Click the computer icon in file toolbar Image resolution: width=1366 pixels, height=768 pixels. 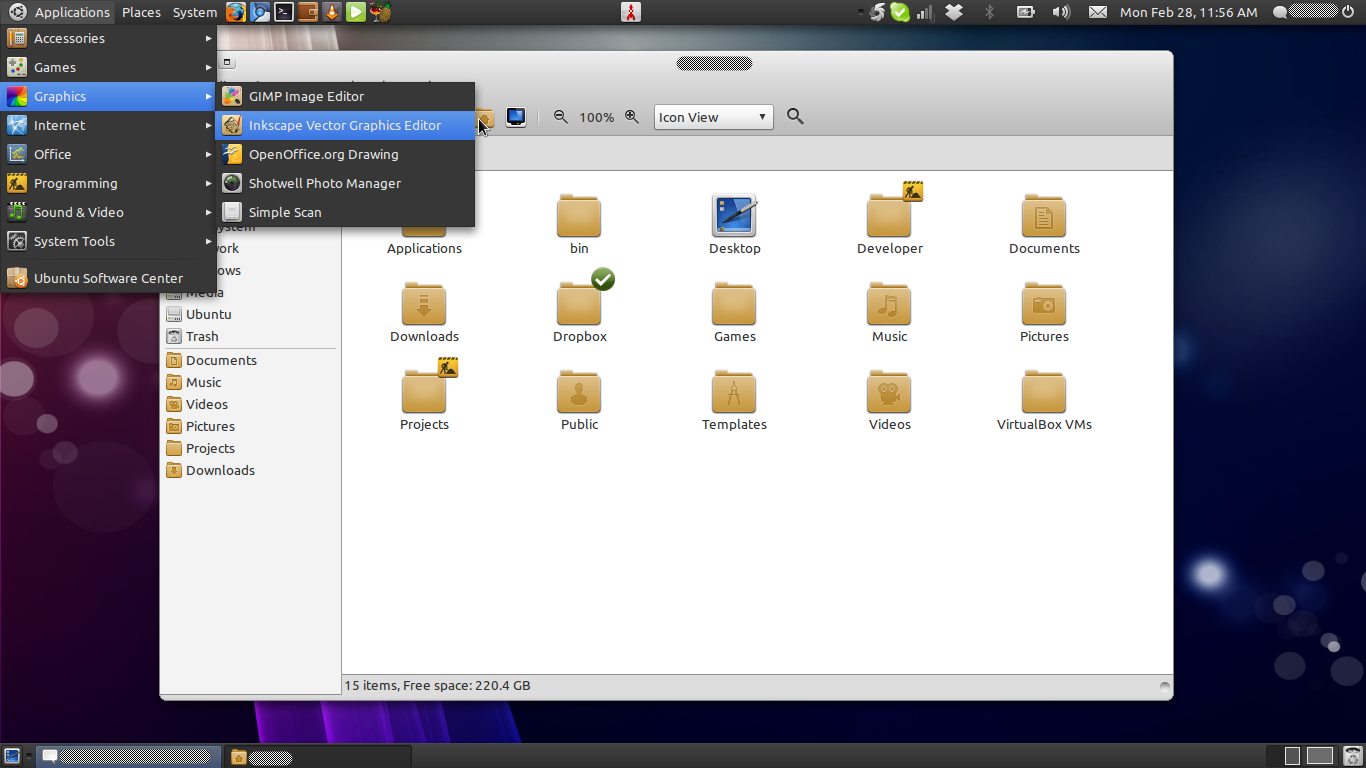(516, 117)
